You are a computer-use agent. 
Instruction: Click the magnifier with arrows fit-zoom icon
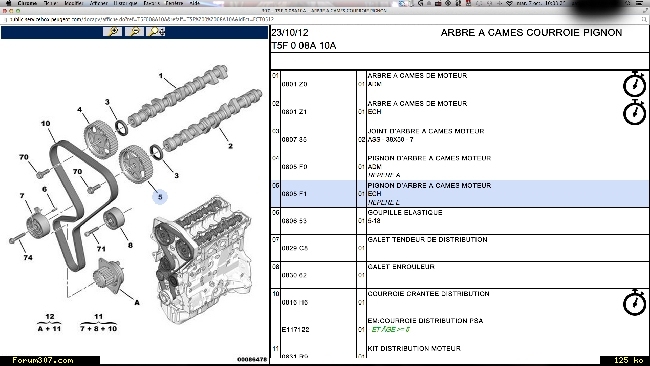[x=156, y=32]
